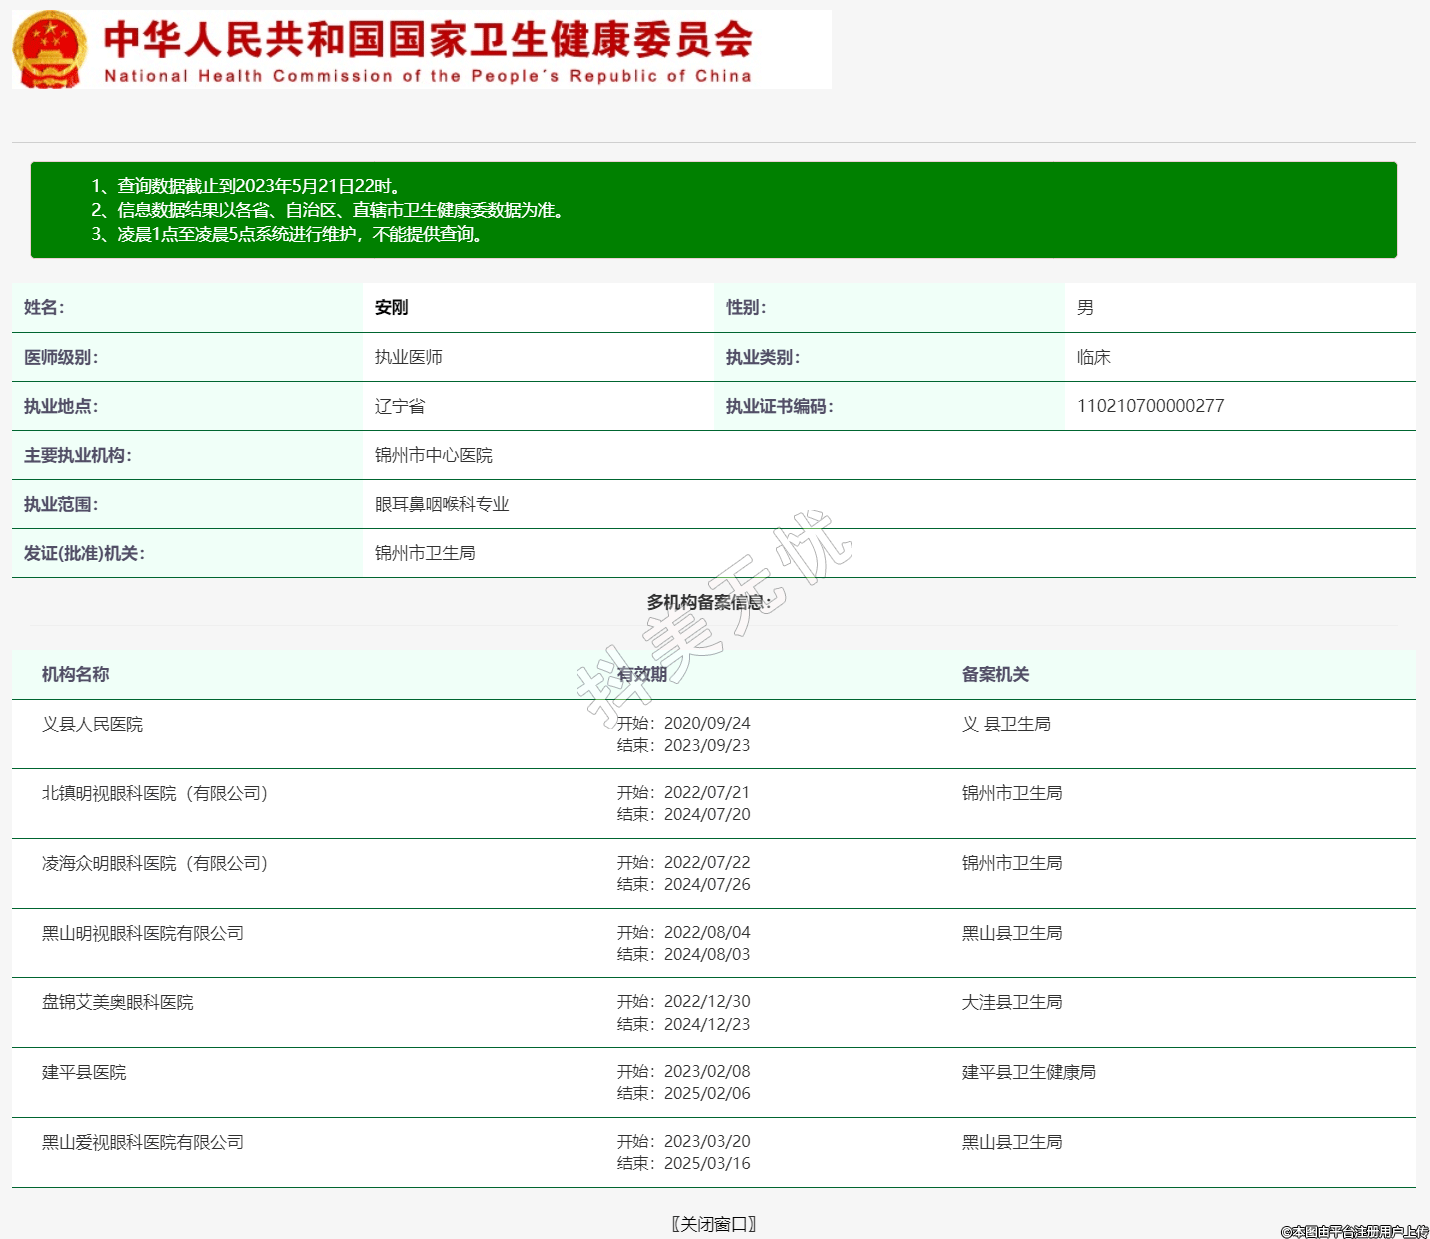This screenshot has height=1239, width=1430.
Task: Click 黑山明视眼科医院有限公司 institution name
Action: coord(143,934)
